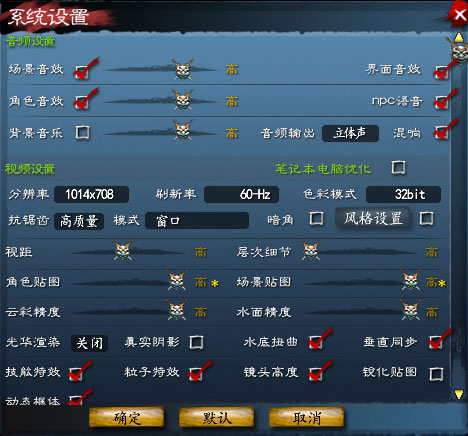The height and width of the screenshot is (436, 468).
Task: Click the scroll-down yellow arrow icon
Action: 459,394
